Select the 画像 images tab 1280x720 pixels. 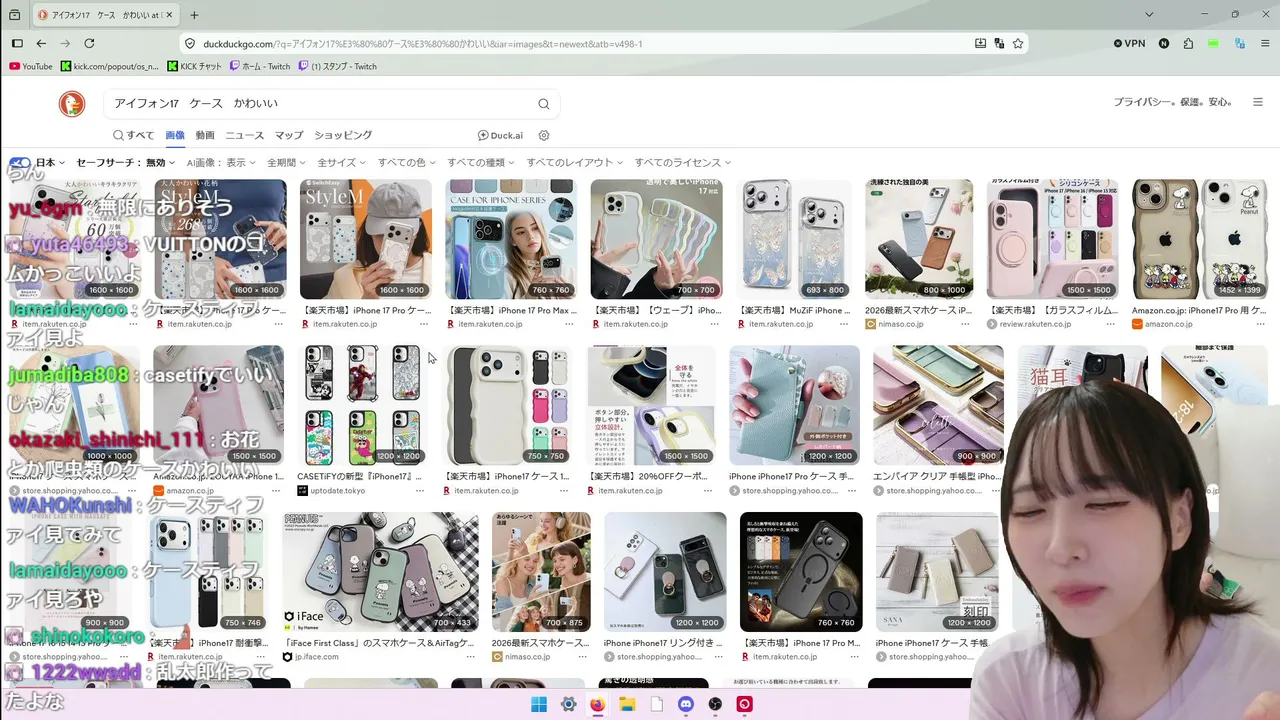coord(175,135)
